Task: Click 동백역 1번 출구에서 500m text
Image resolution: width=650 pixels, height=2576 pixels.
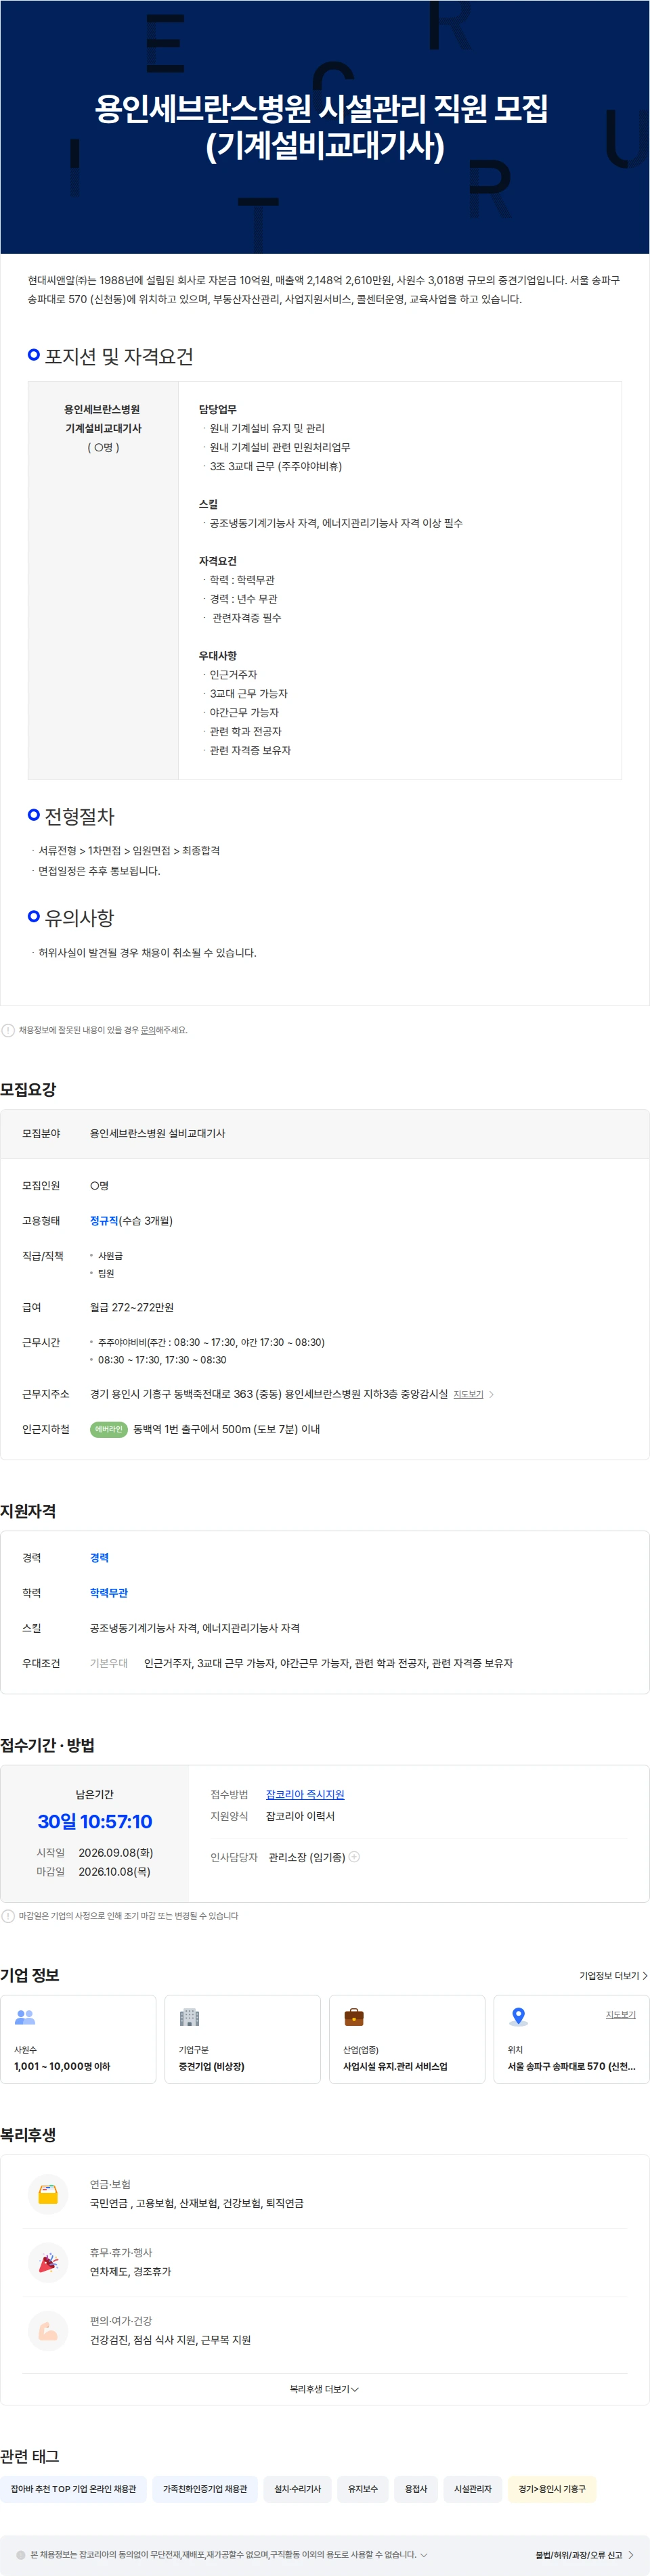Action: tap(227, 1429)
